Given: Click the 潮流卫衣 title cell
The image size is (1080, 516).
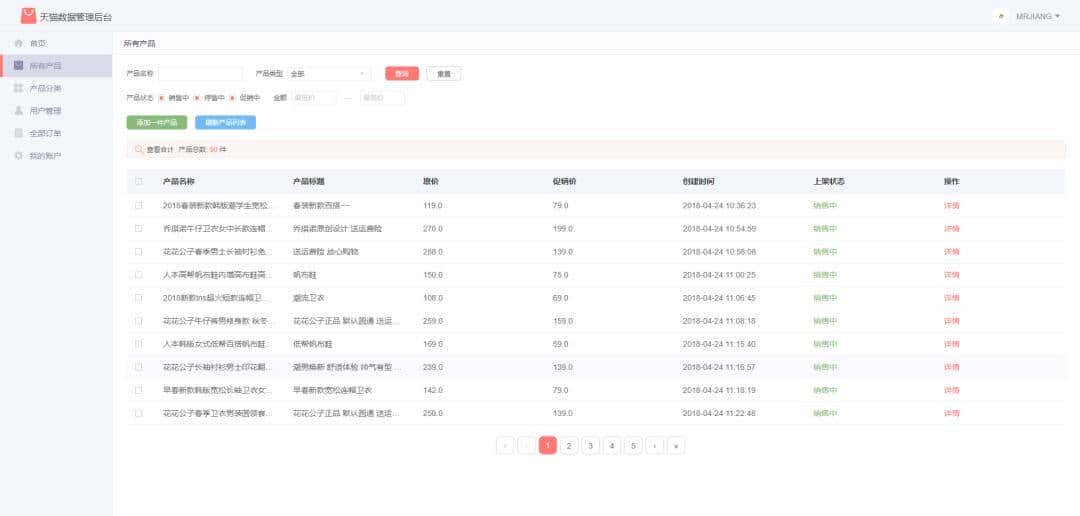Looking at the screenshot, I should pyautogui.click(x=309, y=298).
